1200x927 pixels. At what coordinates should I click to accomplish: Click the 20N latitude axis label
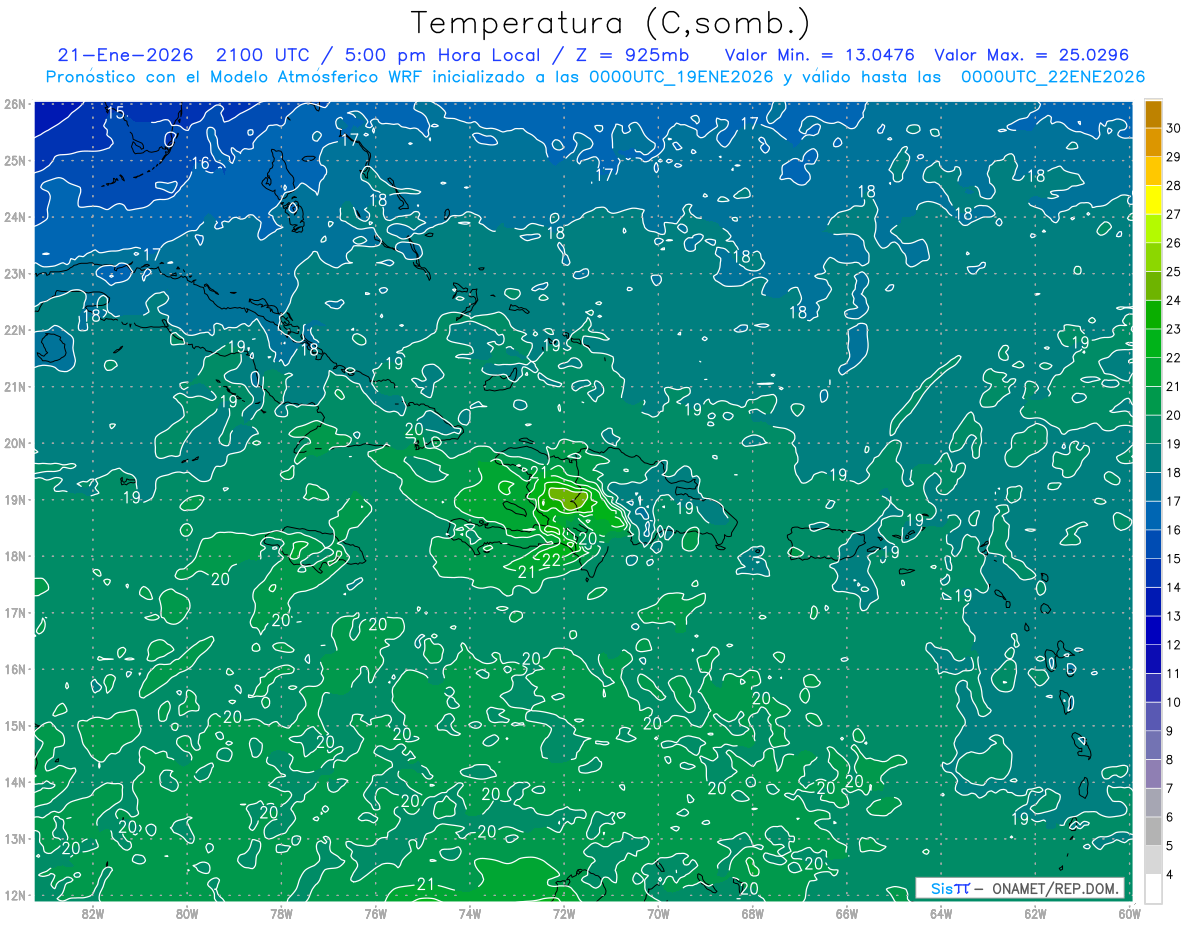[x=15, y=443]
